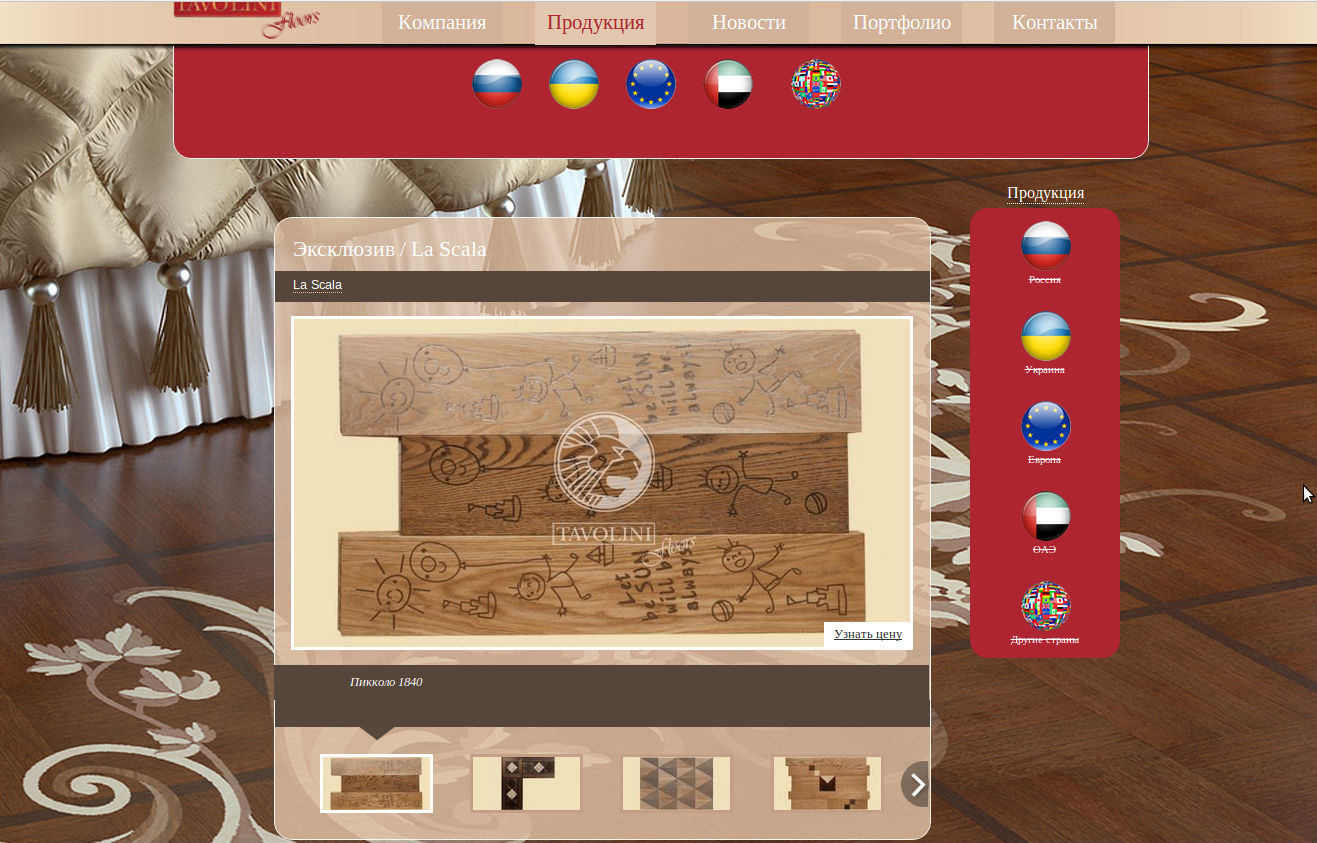Open the La Scala breadcrumb link
The image size is (1317, 843).
pos(317,285)
